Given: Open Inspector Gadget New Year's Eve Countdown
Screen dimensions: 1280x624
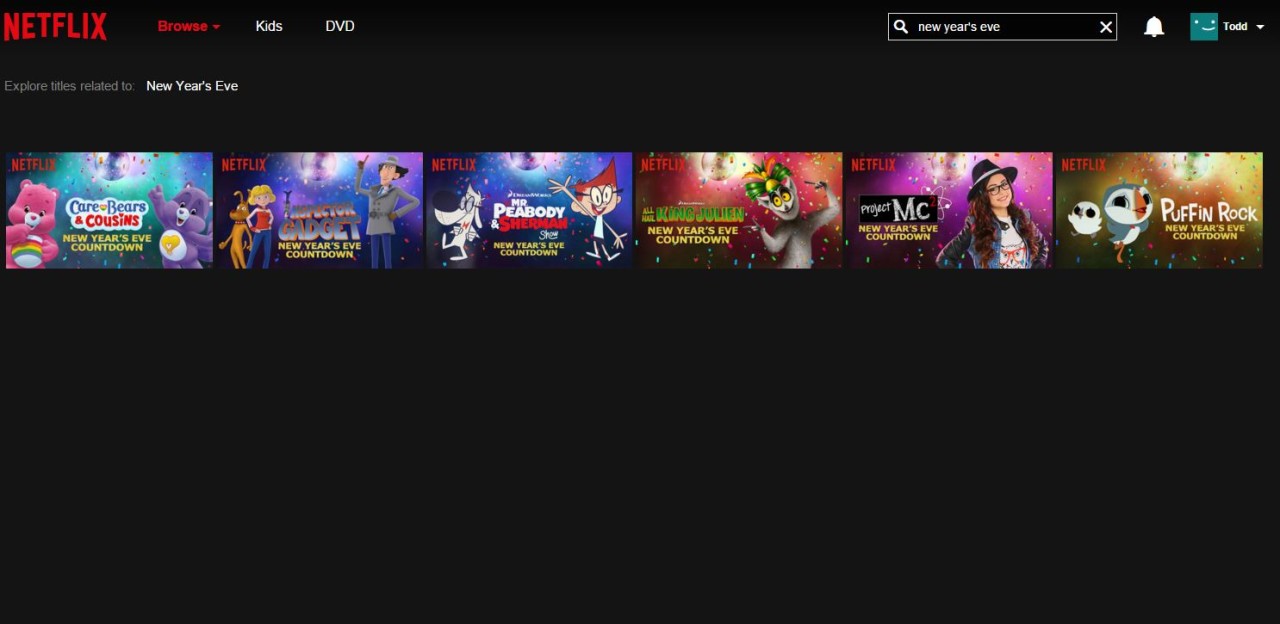Looking at the screenshot, I should tap(319, 210).
